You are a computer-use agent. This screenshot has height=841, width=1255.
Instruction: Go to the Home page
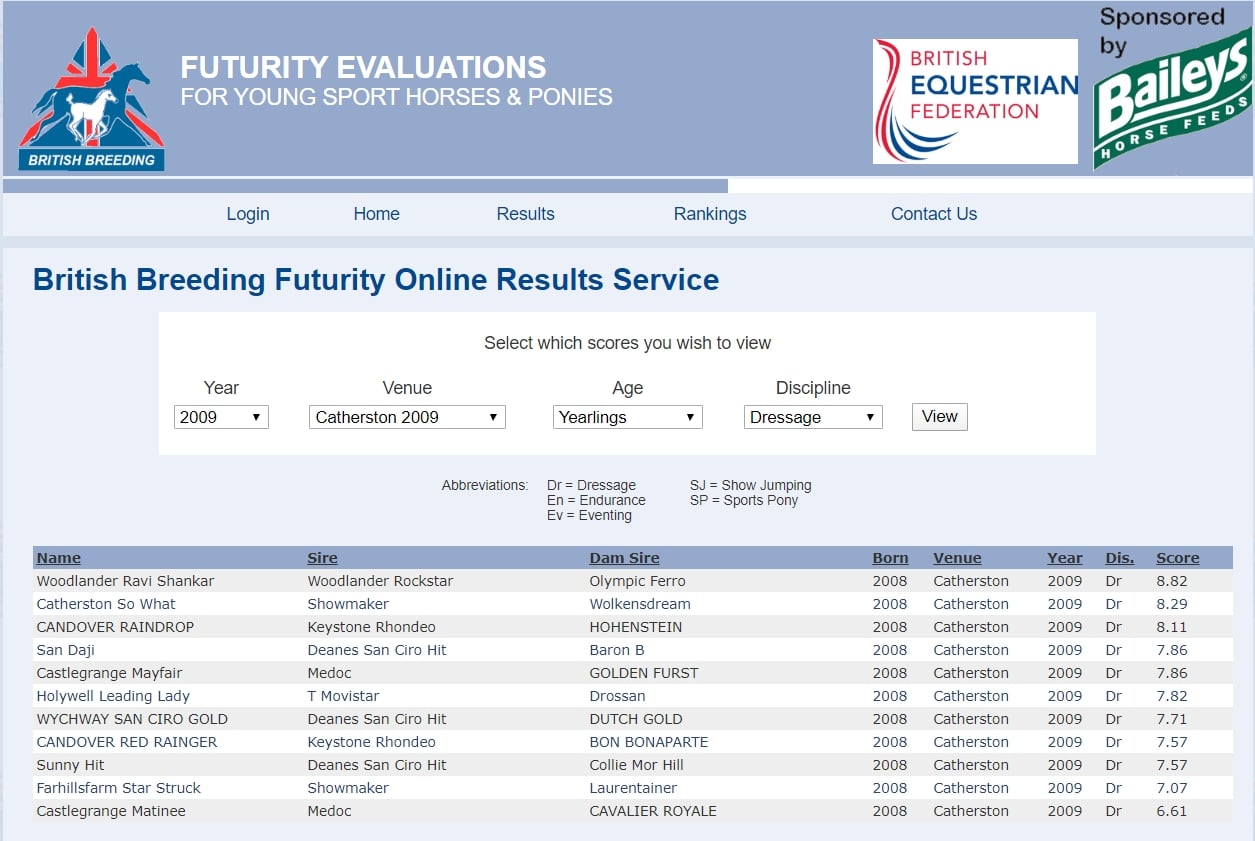pyautogui.click(x=376, y=214)
